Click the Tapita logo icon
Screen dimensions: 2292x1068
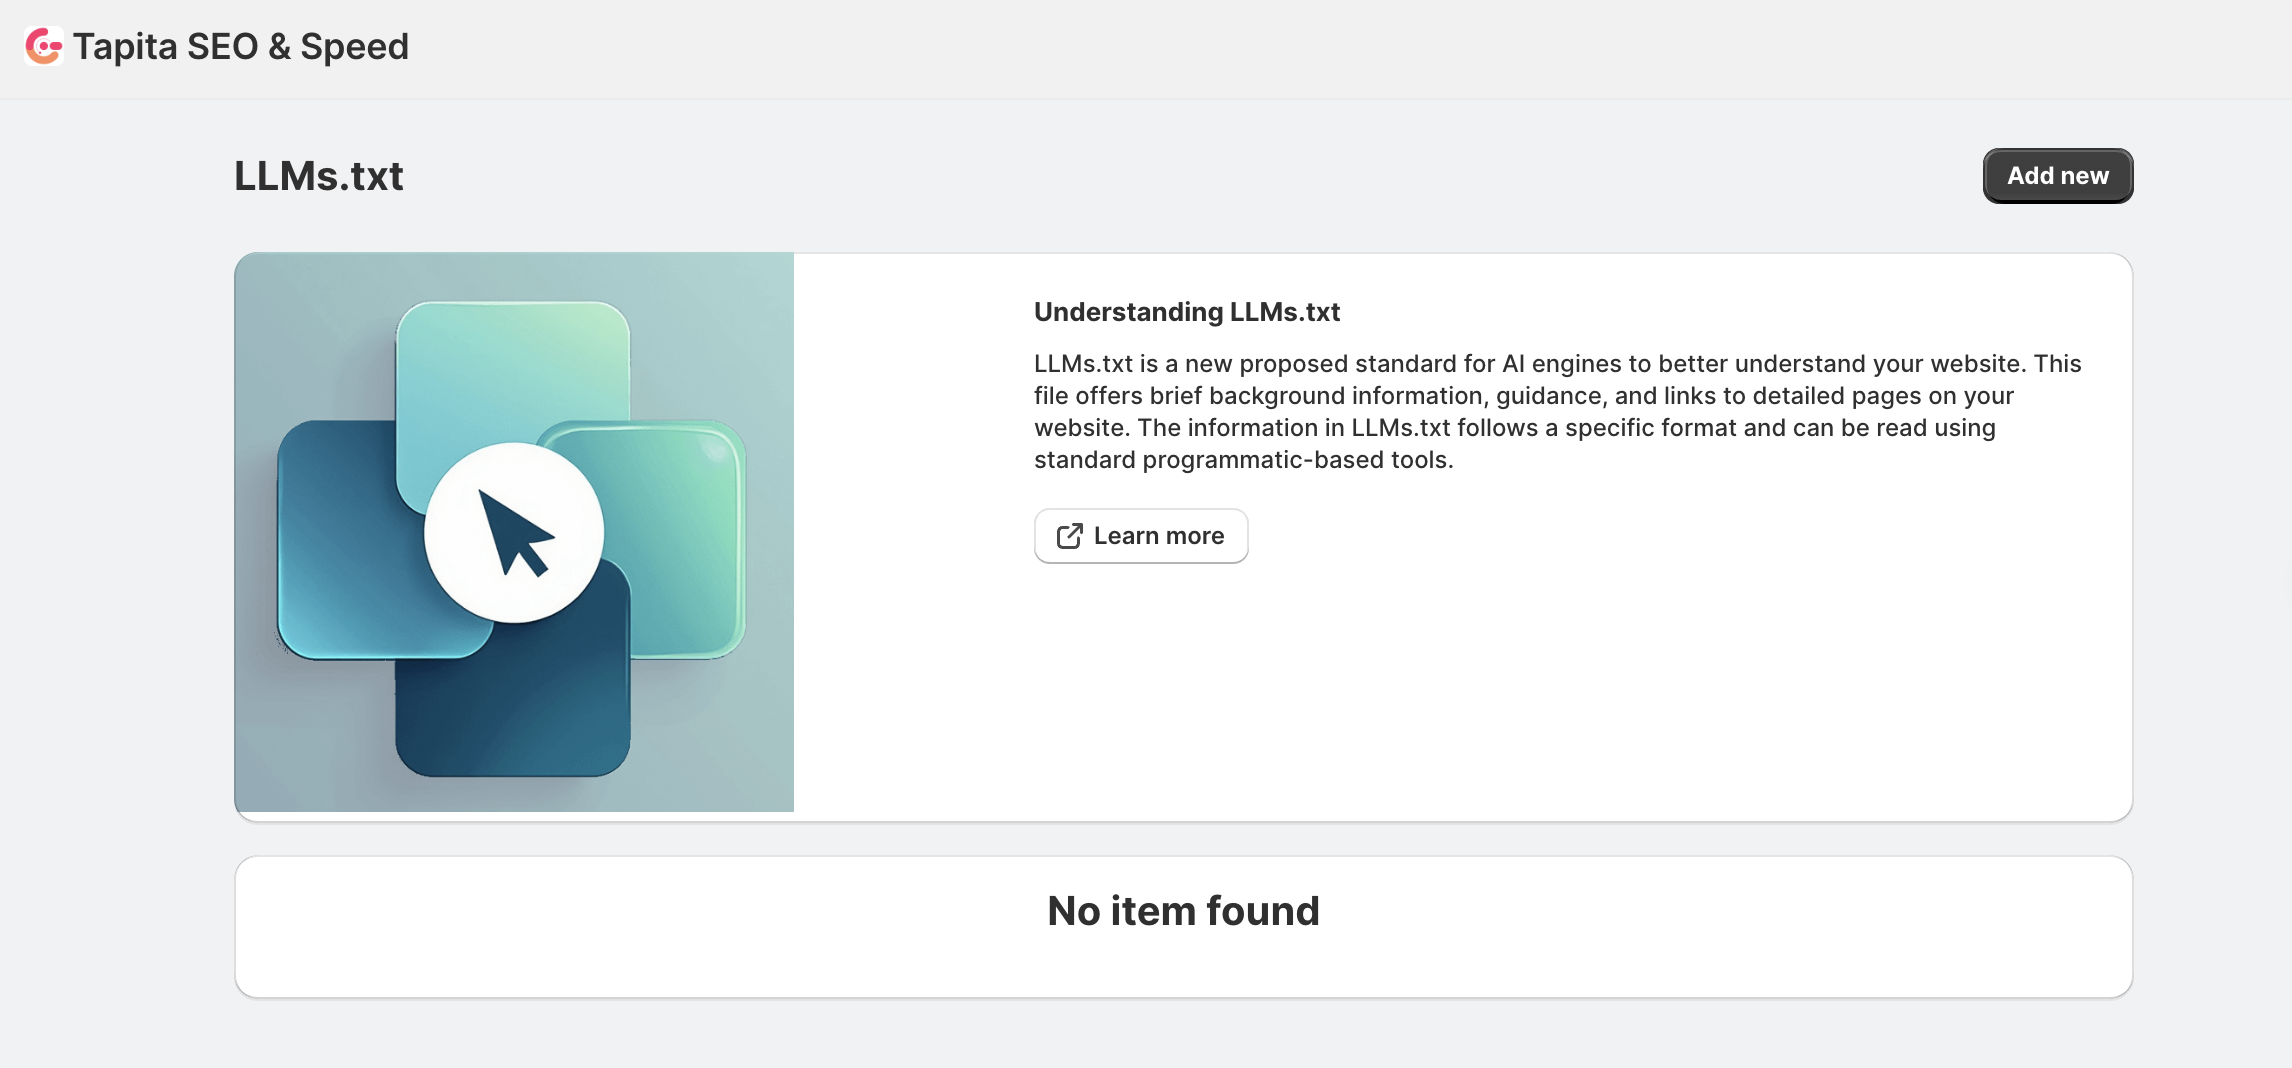pyautogui.click(x=43, y=46)
